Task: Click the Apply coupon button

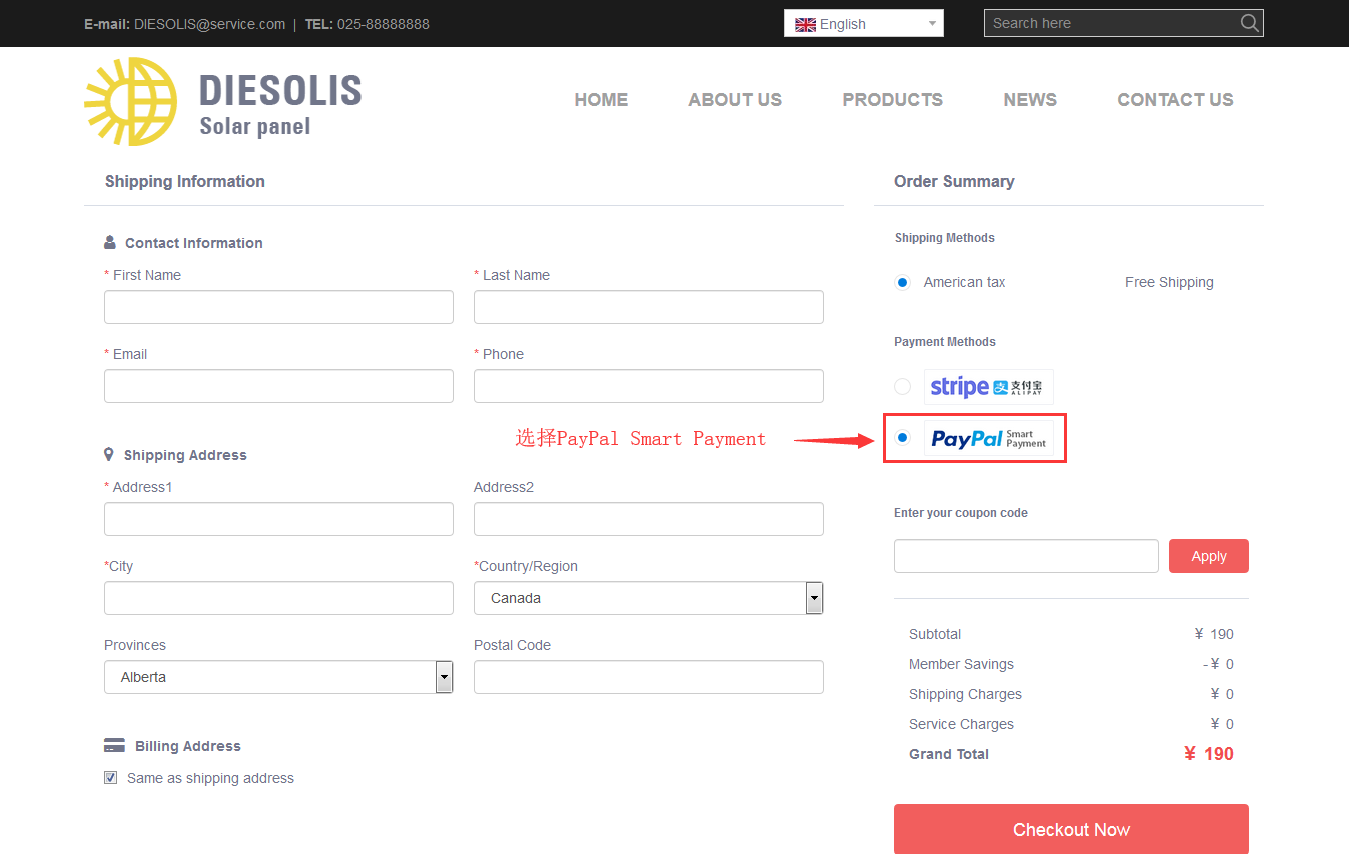Action: [1208, 556]
